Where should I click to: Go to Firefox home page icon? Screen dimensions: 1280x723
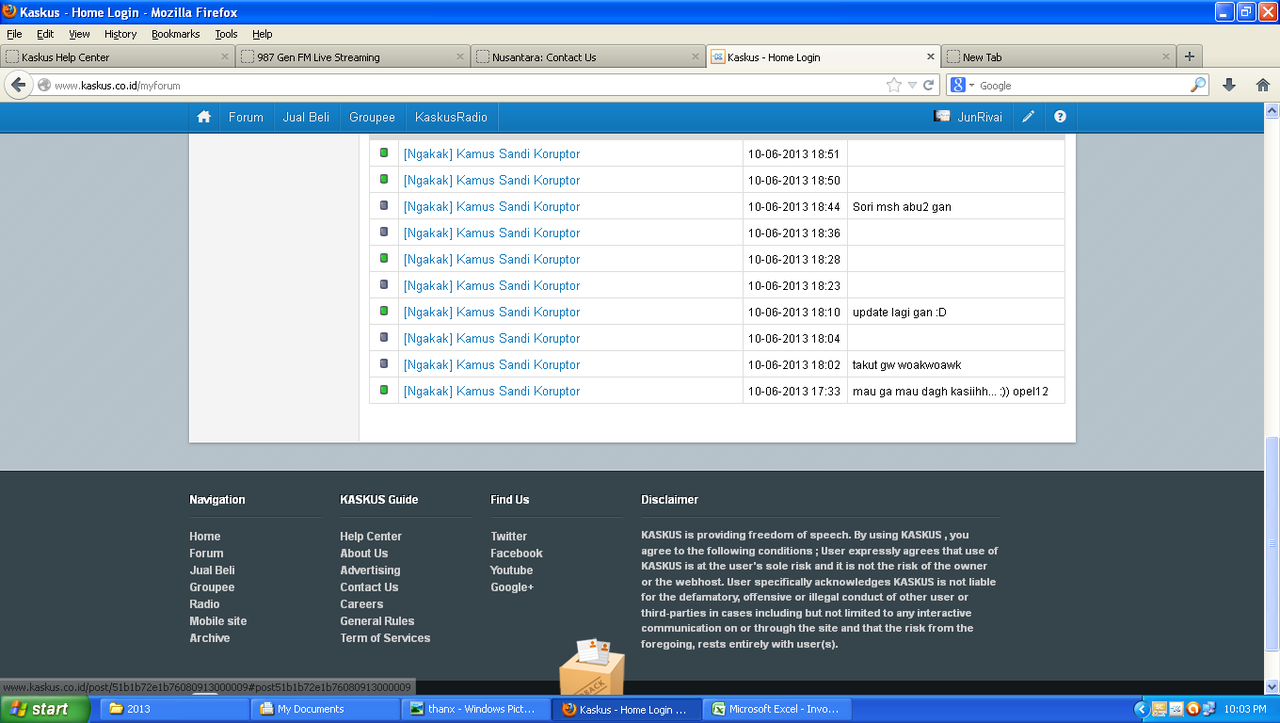pos(1263,85)
